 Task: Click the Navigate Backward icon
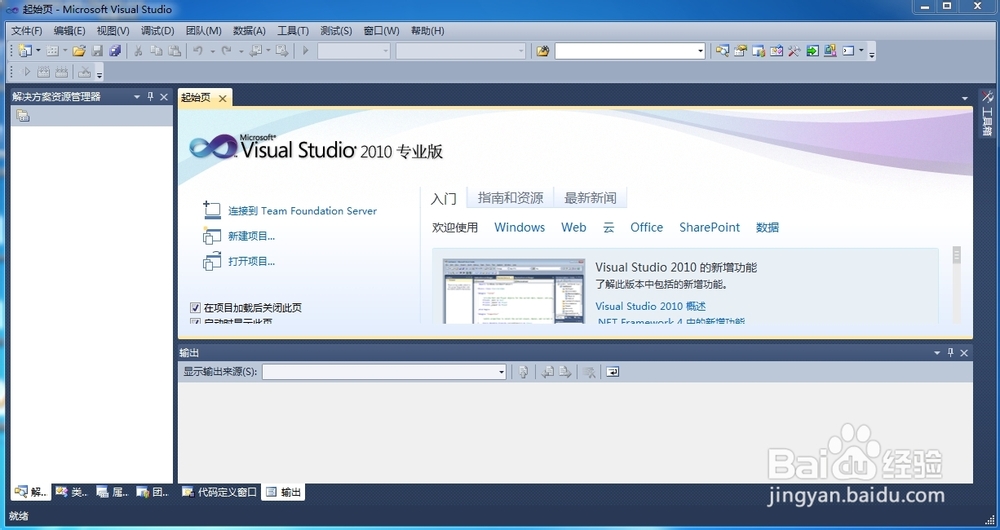point(256,50)
